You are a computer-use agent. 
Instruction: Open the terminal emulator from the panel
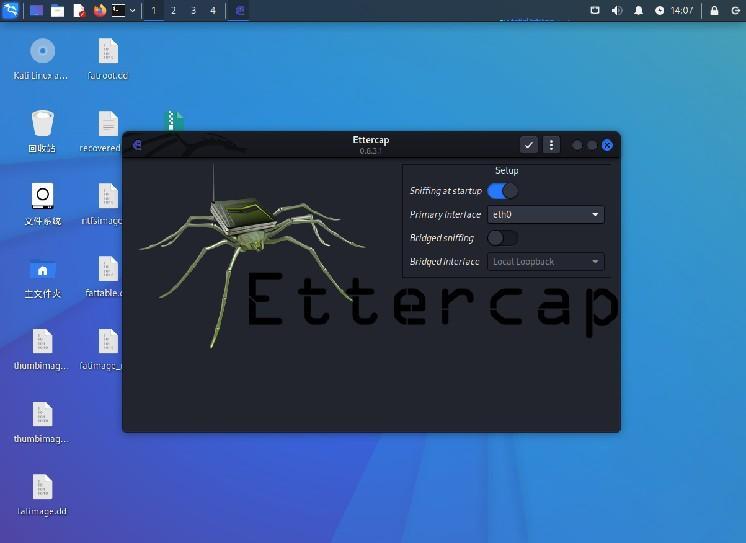pos(118,10)
